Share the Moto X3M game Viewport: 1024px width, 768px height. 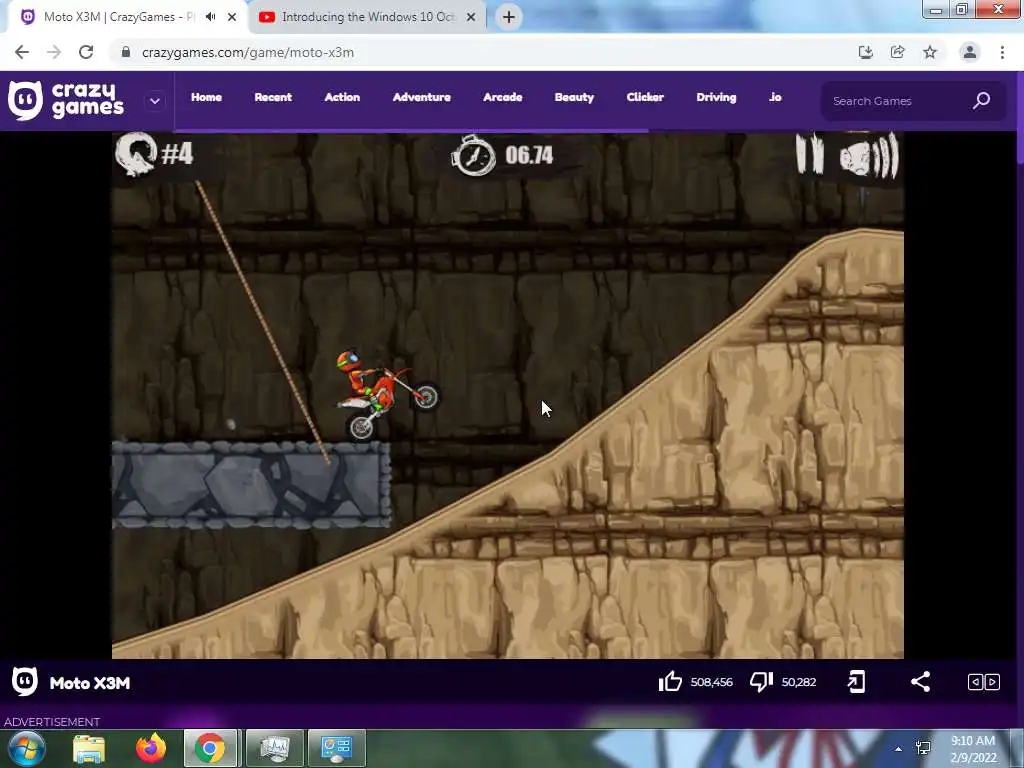coord(921,682)
